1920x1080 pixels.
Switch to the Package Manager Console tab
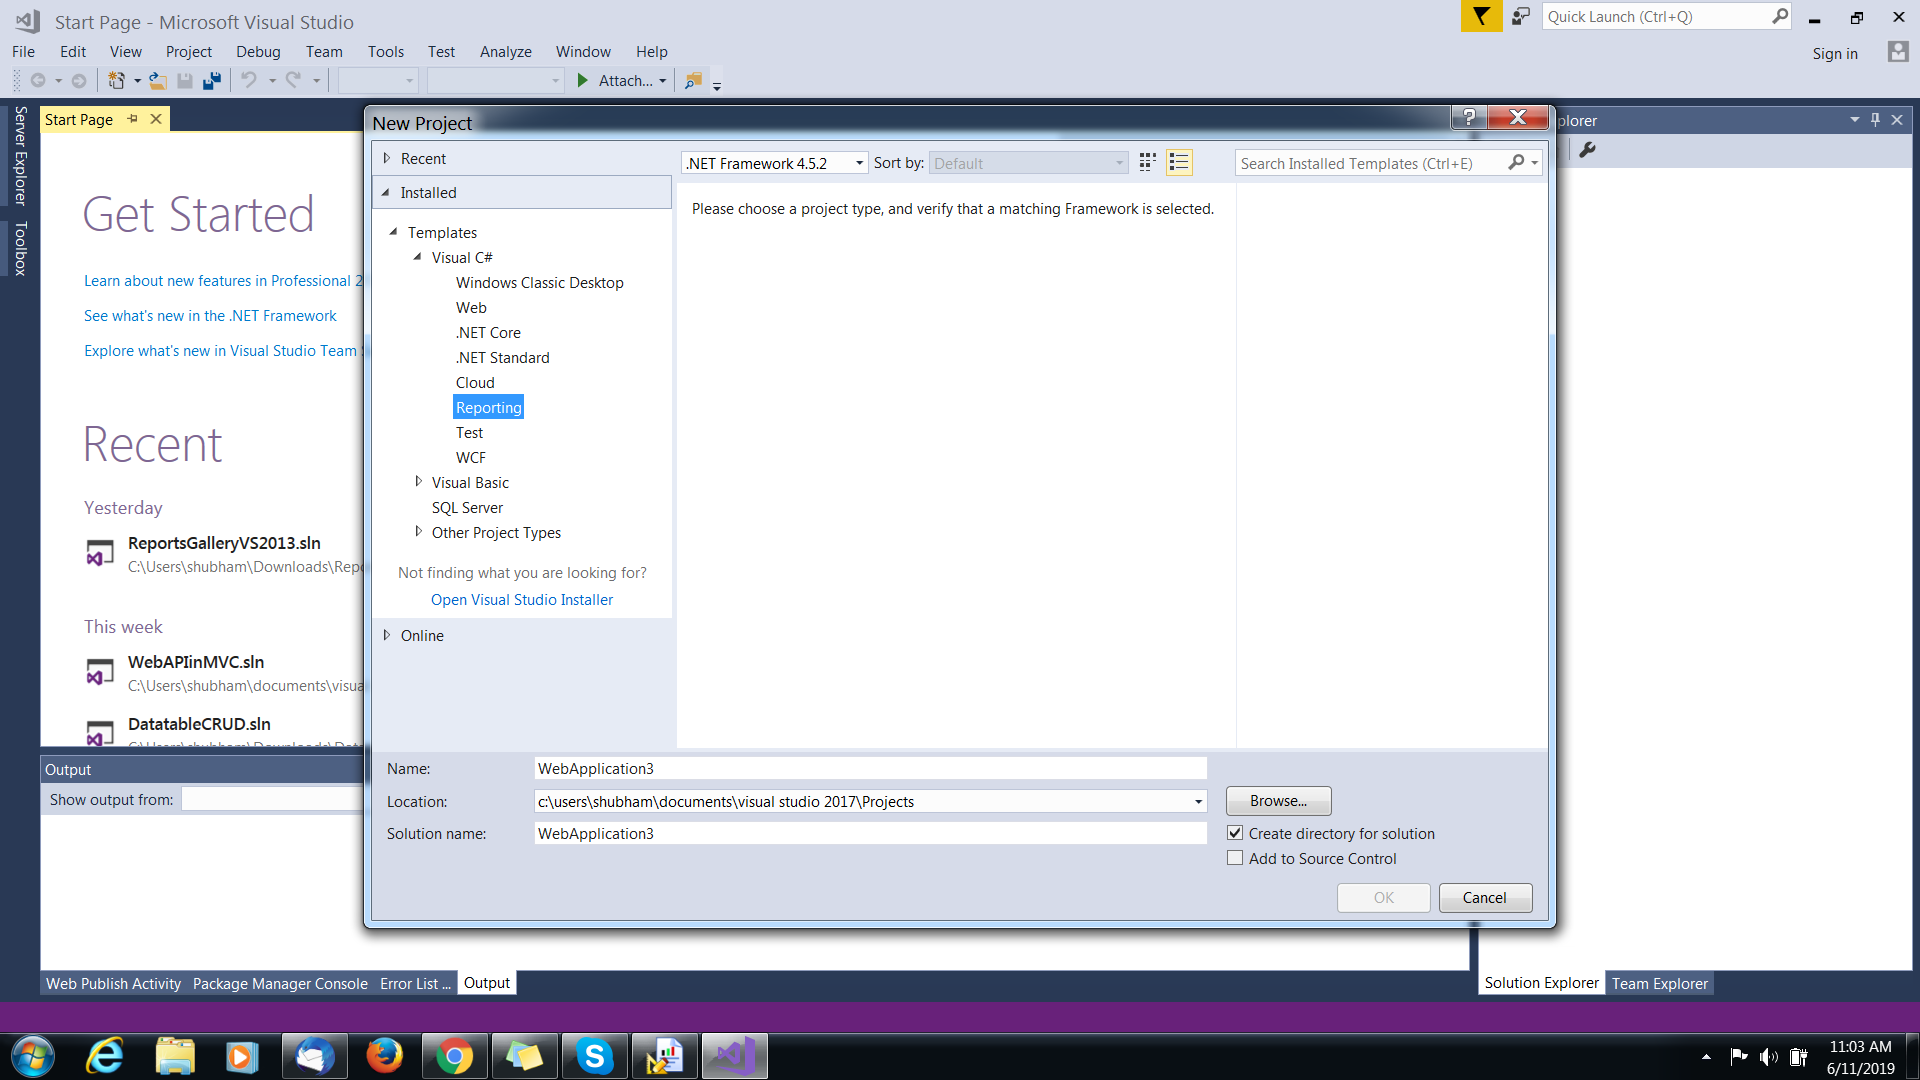click(x=280, y=983)
